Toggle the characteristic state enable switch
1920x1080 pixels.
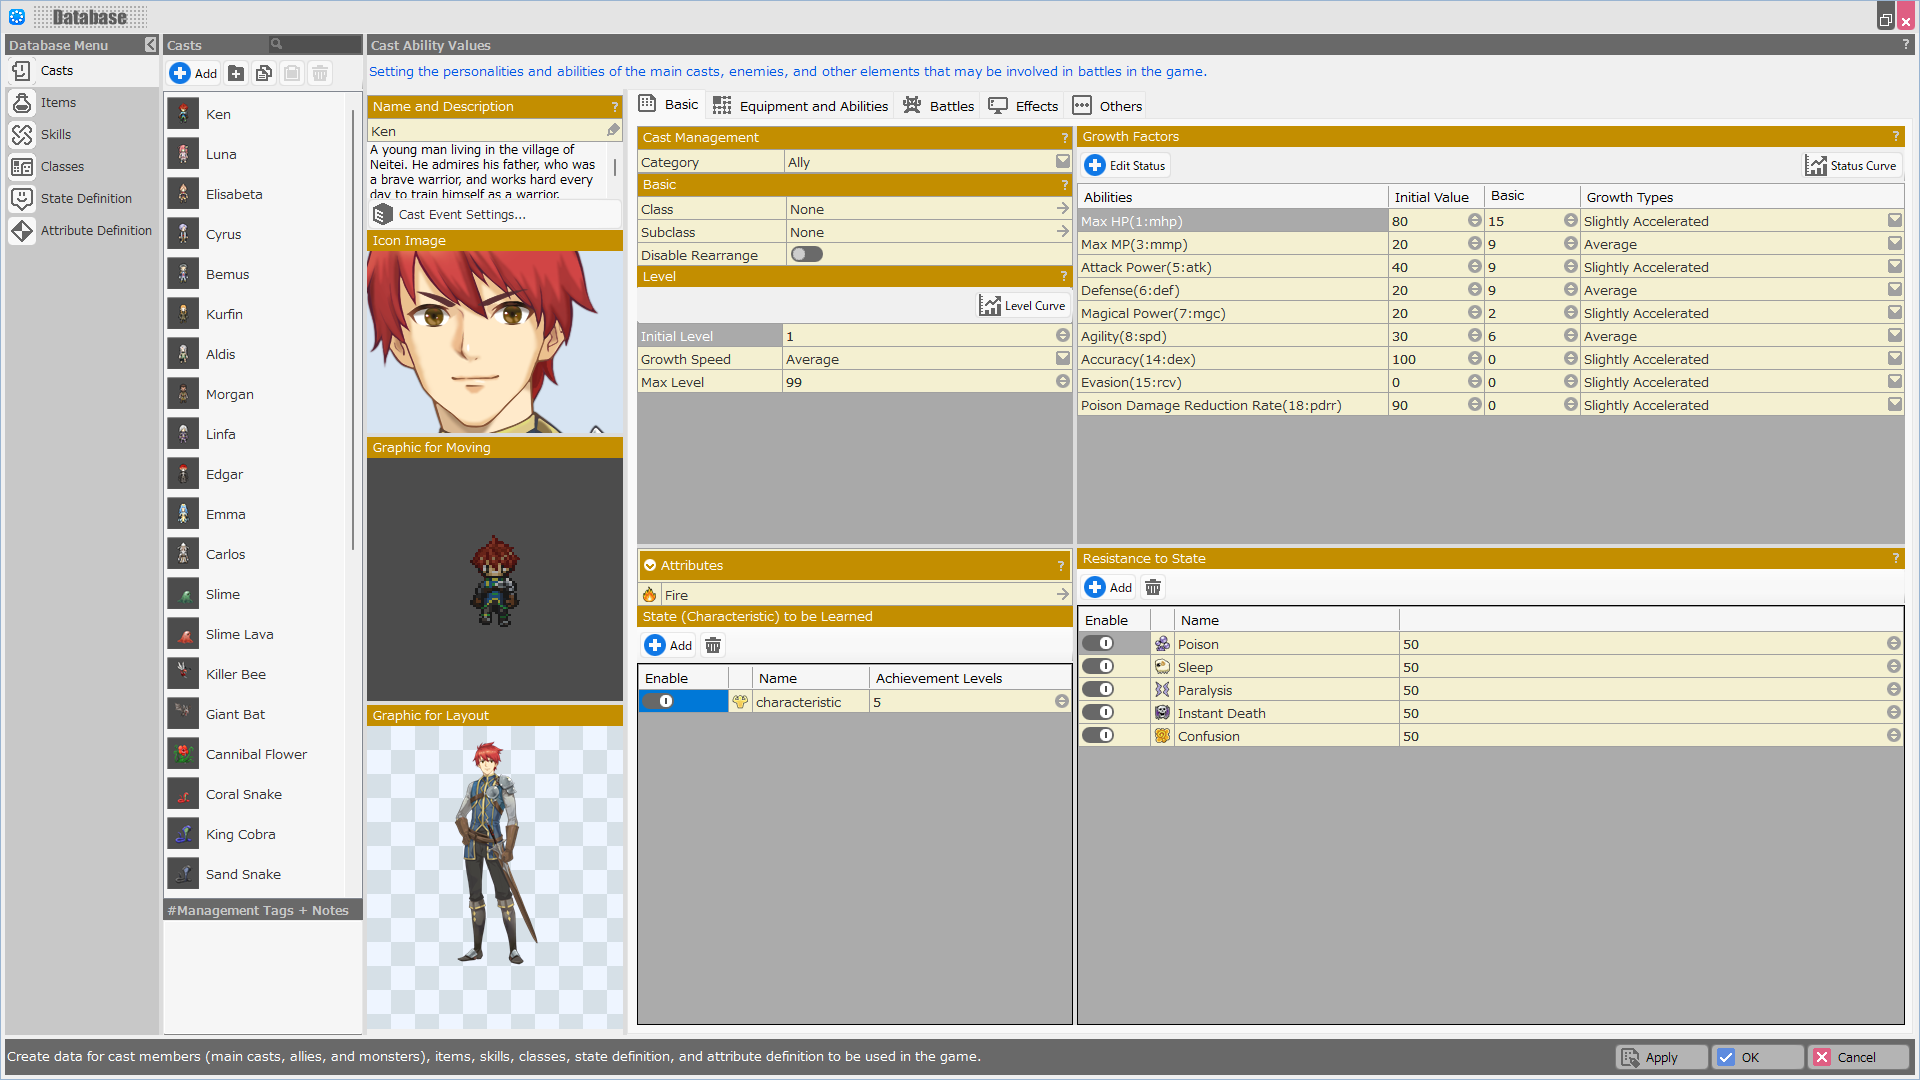tap(659, 702)
